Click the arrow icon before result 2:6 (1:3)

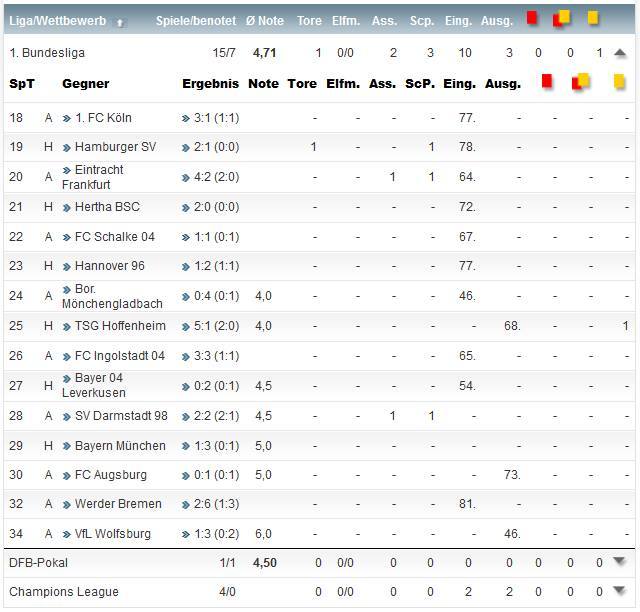[186, 504]
